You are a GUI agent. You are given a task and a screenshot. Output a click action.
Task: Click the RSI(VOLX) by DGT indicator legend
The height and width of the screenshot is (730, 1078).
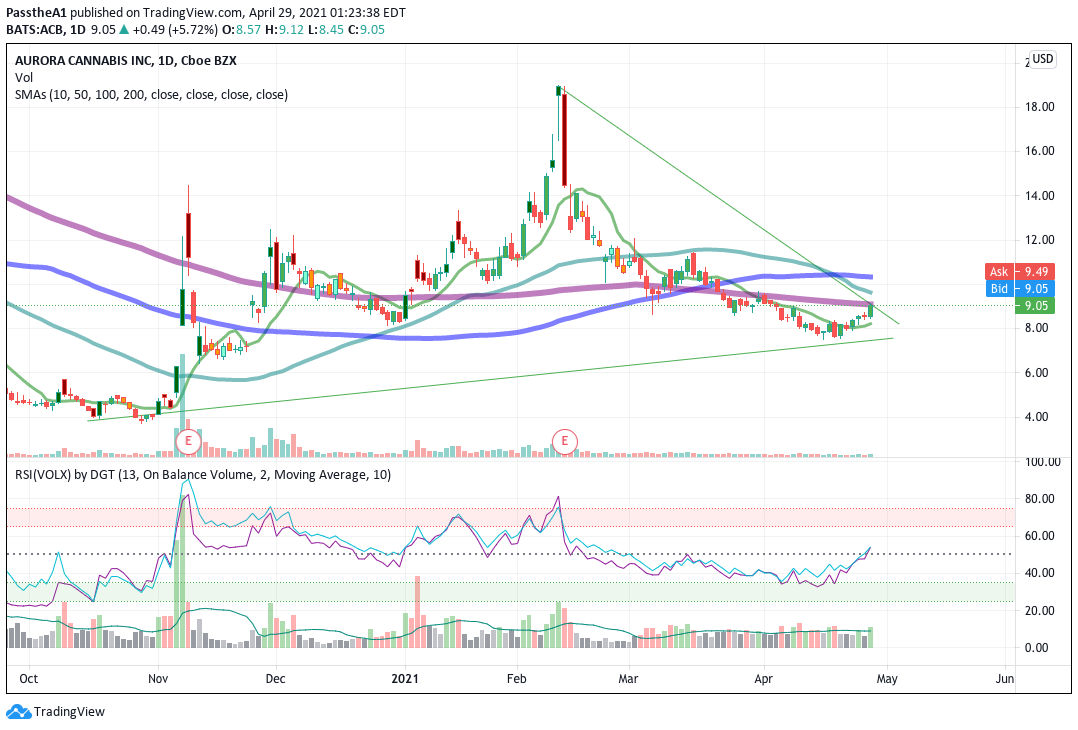pos(203,474)
